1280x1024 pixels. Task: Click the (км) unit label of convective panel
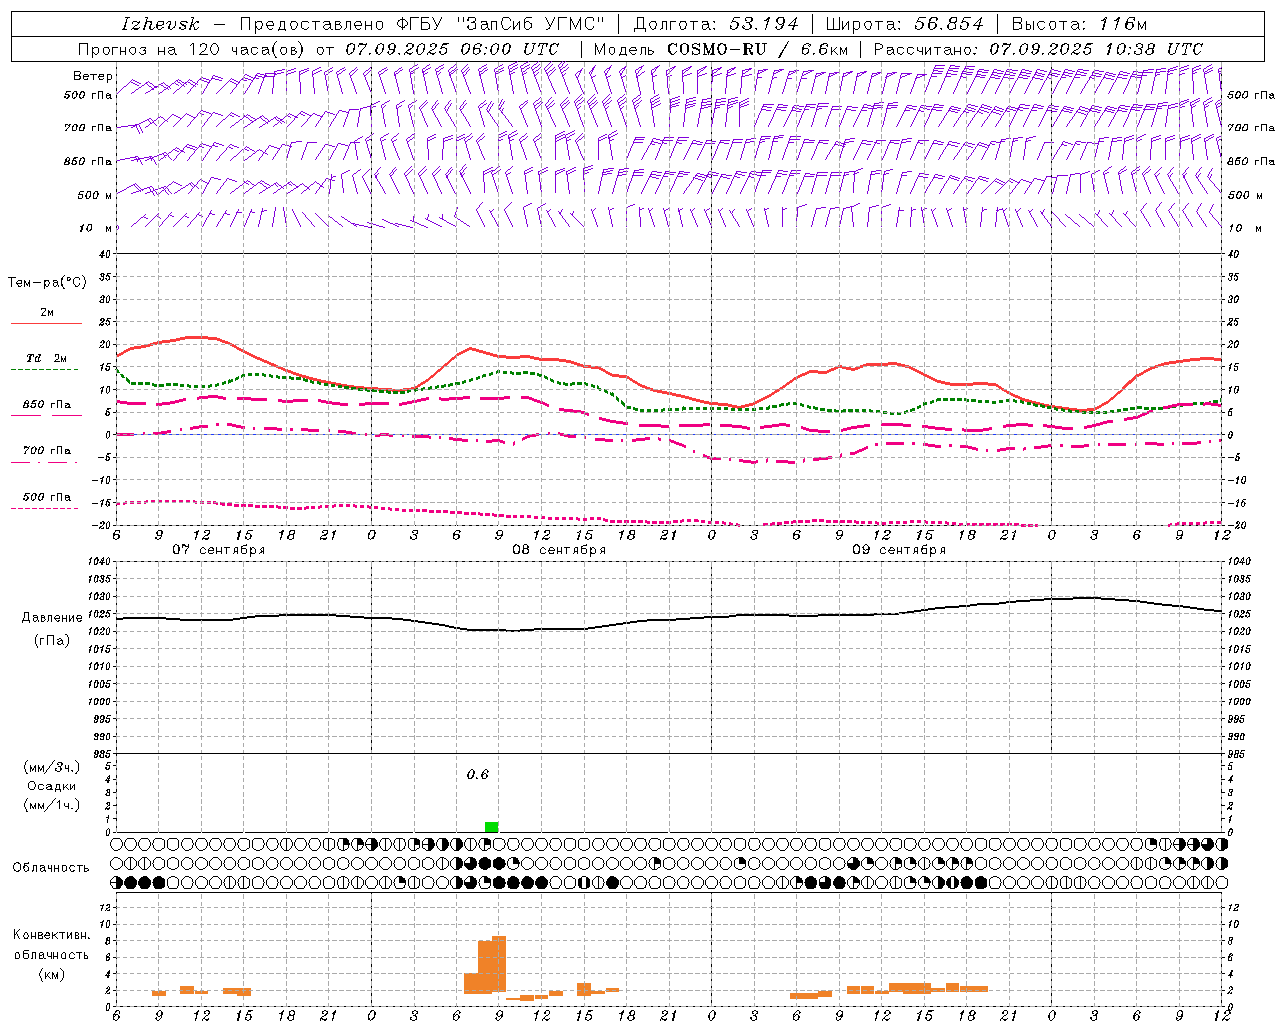[51, 974]
